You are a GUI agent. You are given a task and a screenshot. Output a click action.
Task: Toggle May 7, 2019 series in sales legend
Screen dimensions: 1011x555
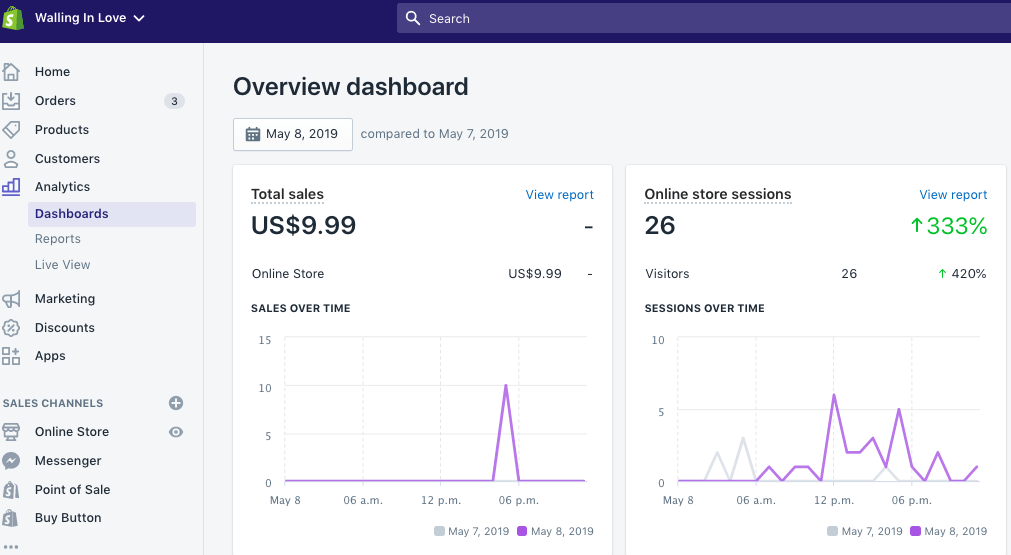(x=472, y=531)
